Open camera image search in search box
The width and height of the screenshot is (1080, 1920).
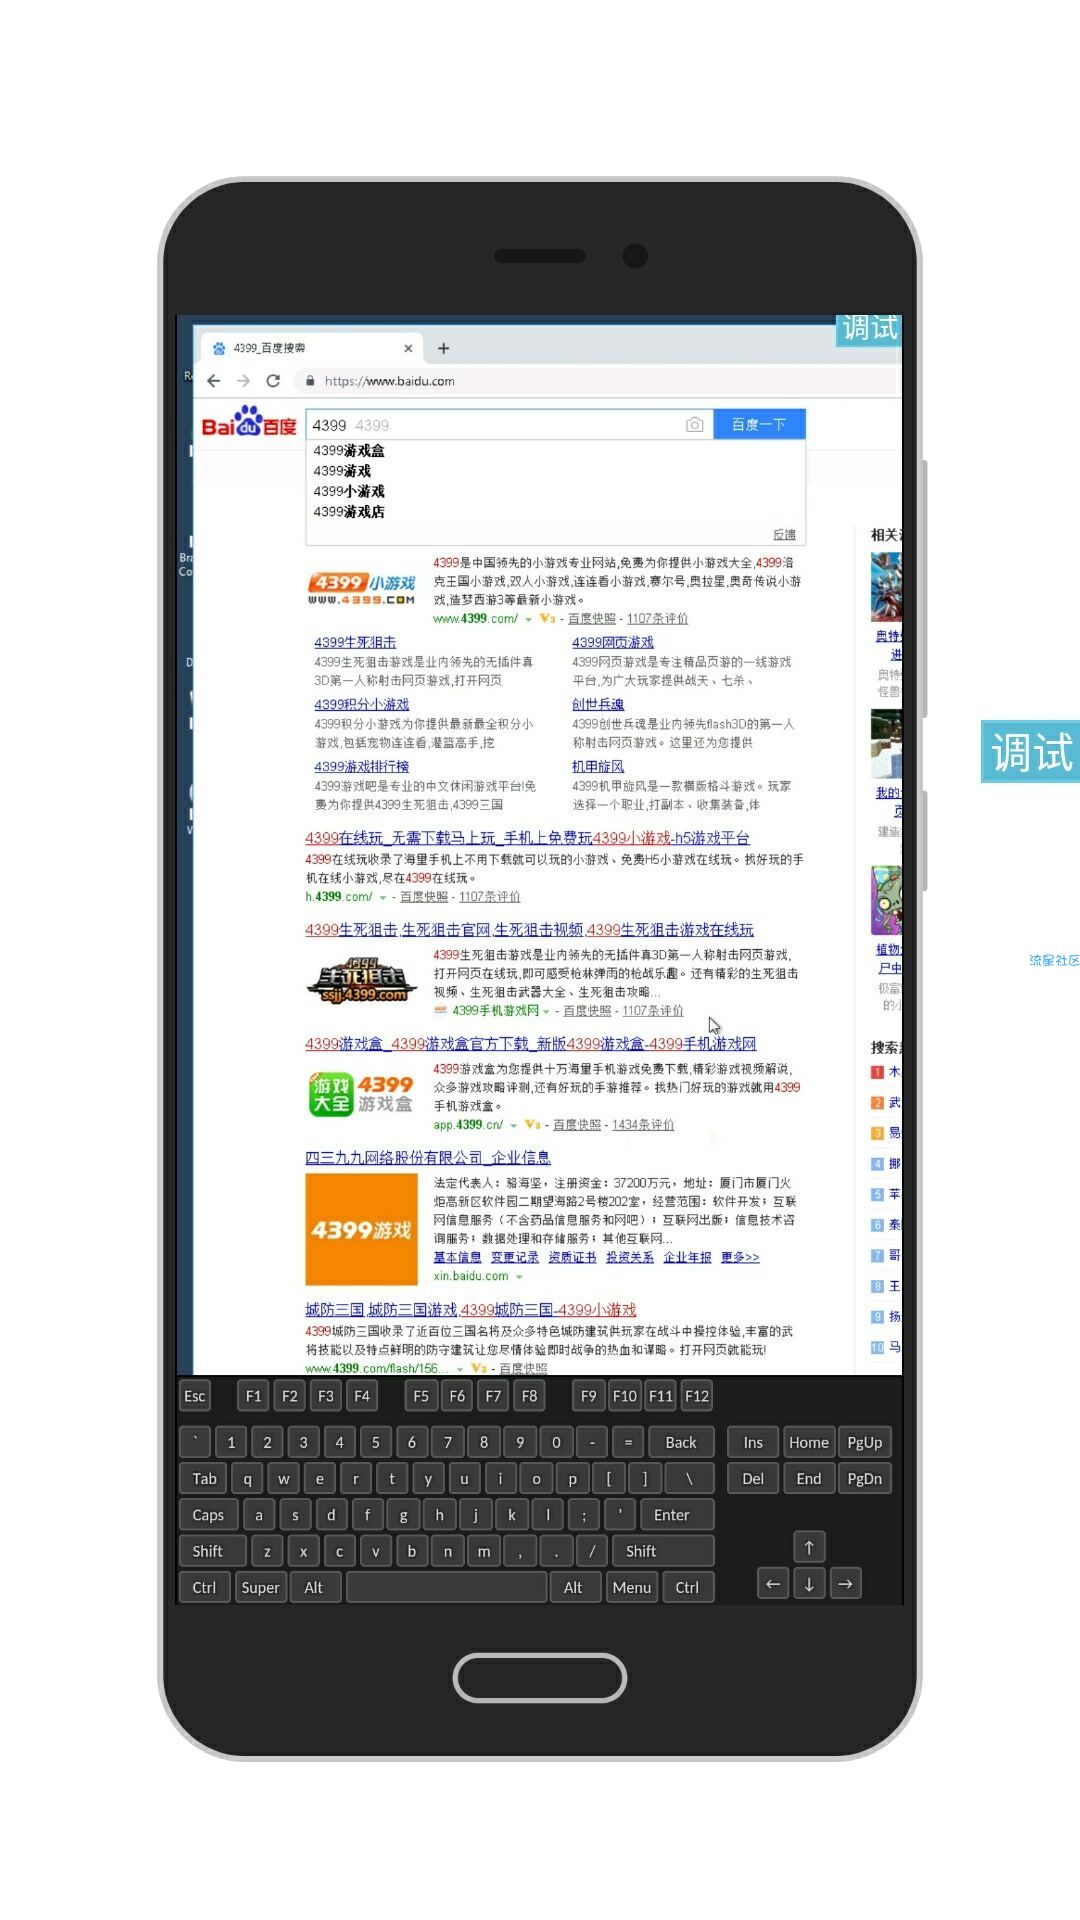point(695,425)
